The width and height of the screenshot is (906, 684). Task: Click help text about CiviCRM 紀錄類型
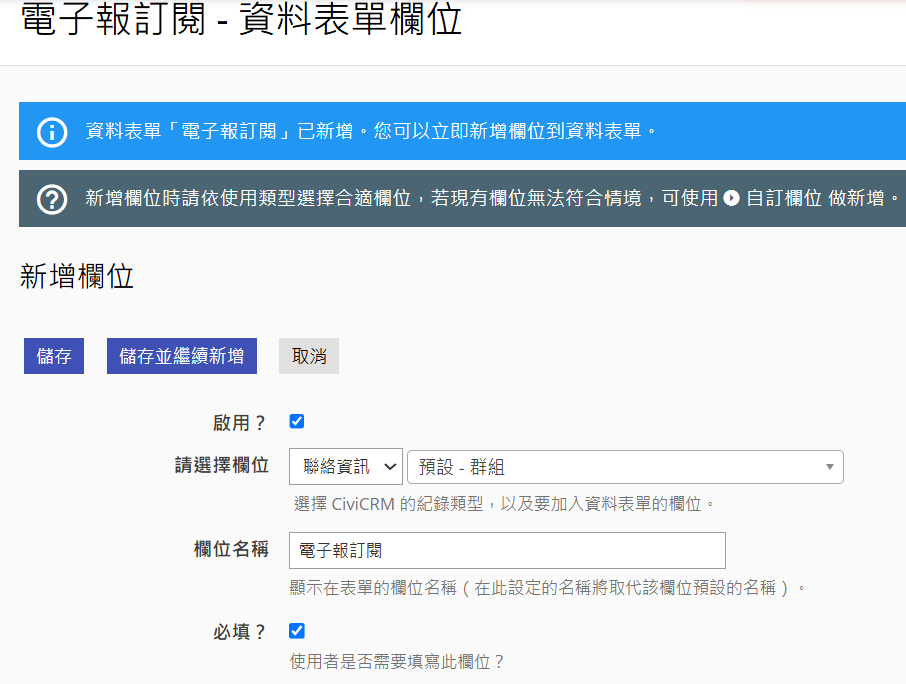point(504,504)
